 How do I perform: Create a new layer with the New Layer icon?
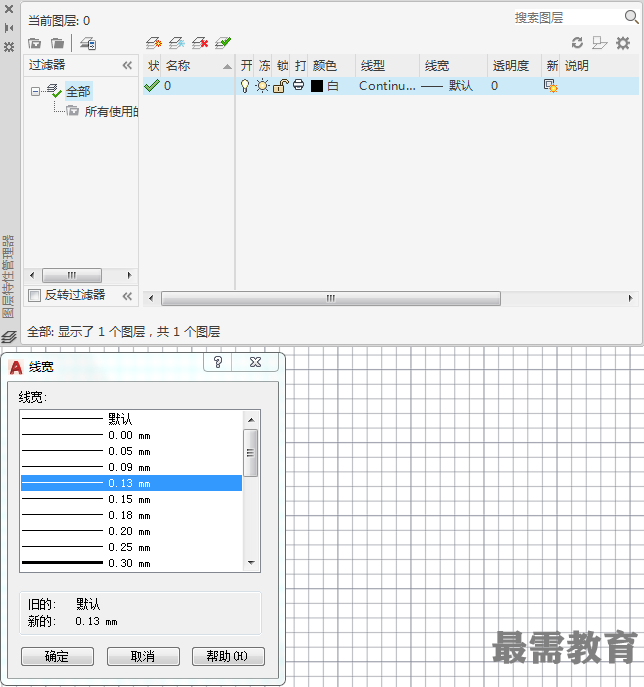tap(154, 42)
